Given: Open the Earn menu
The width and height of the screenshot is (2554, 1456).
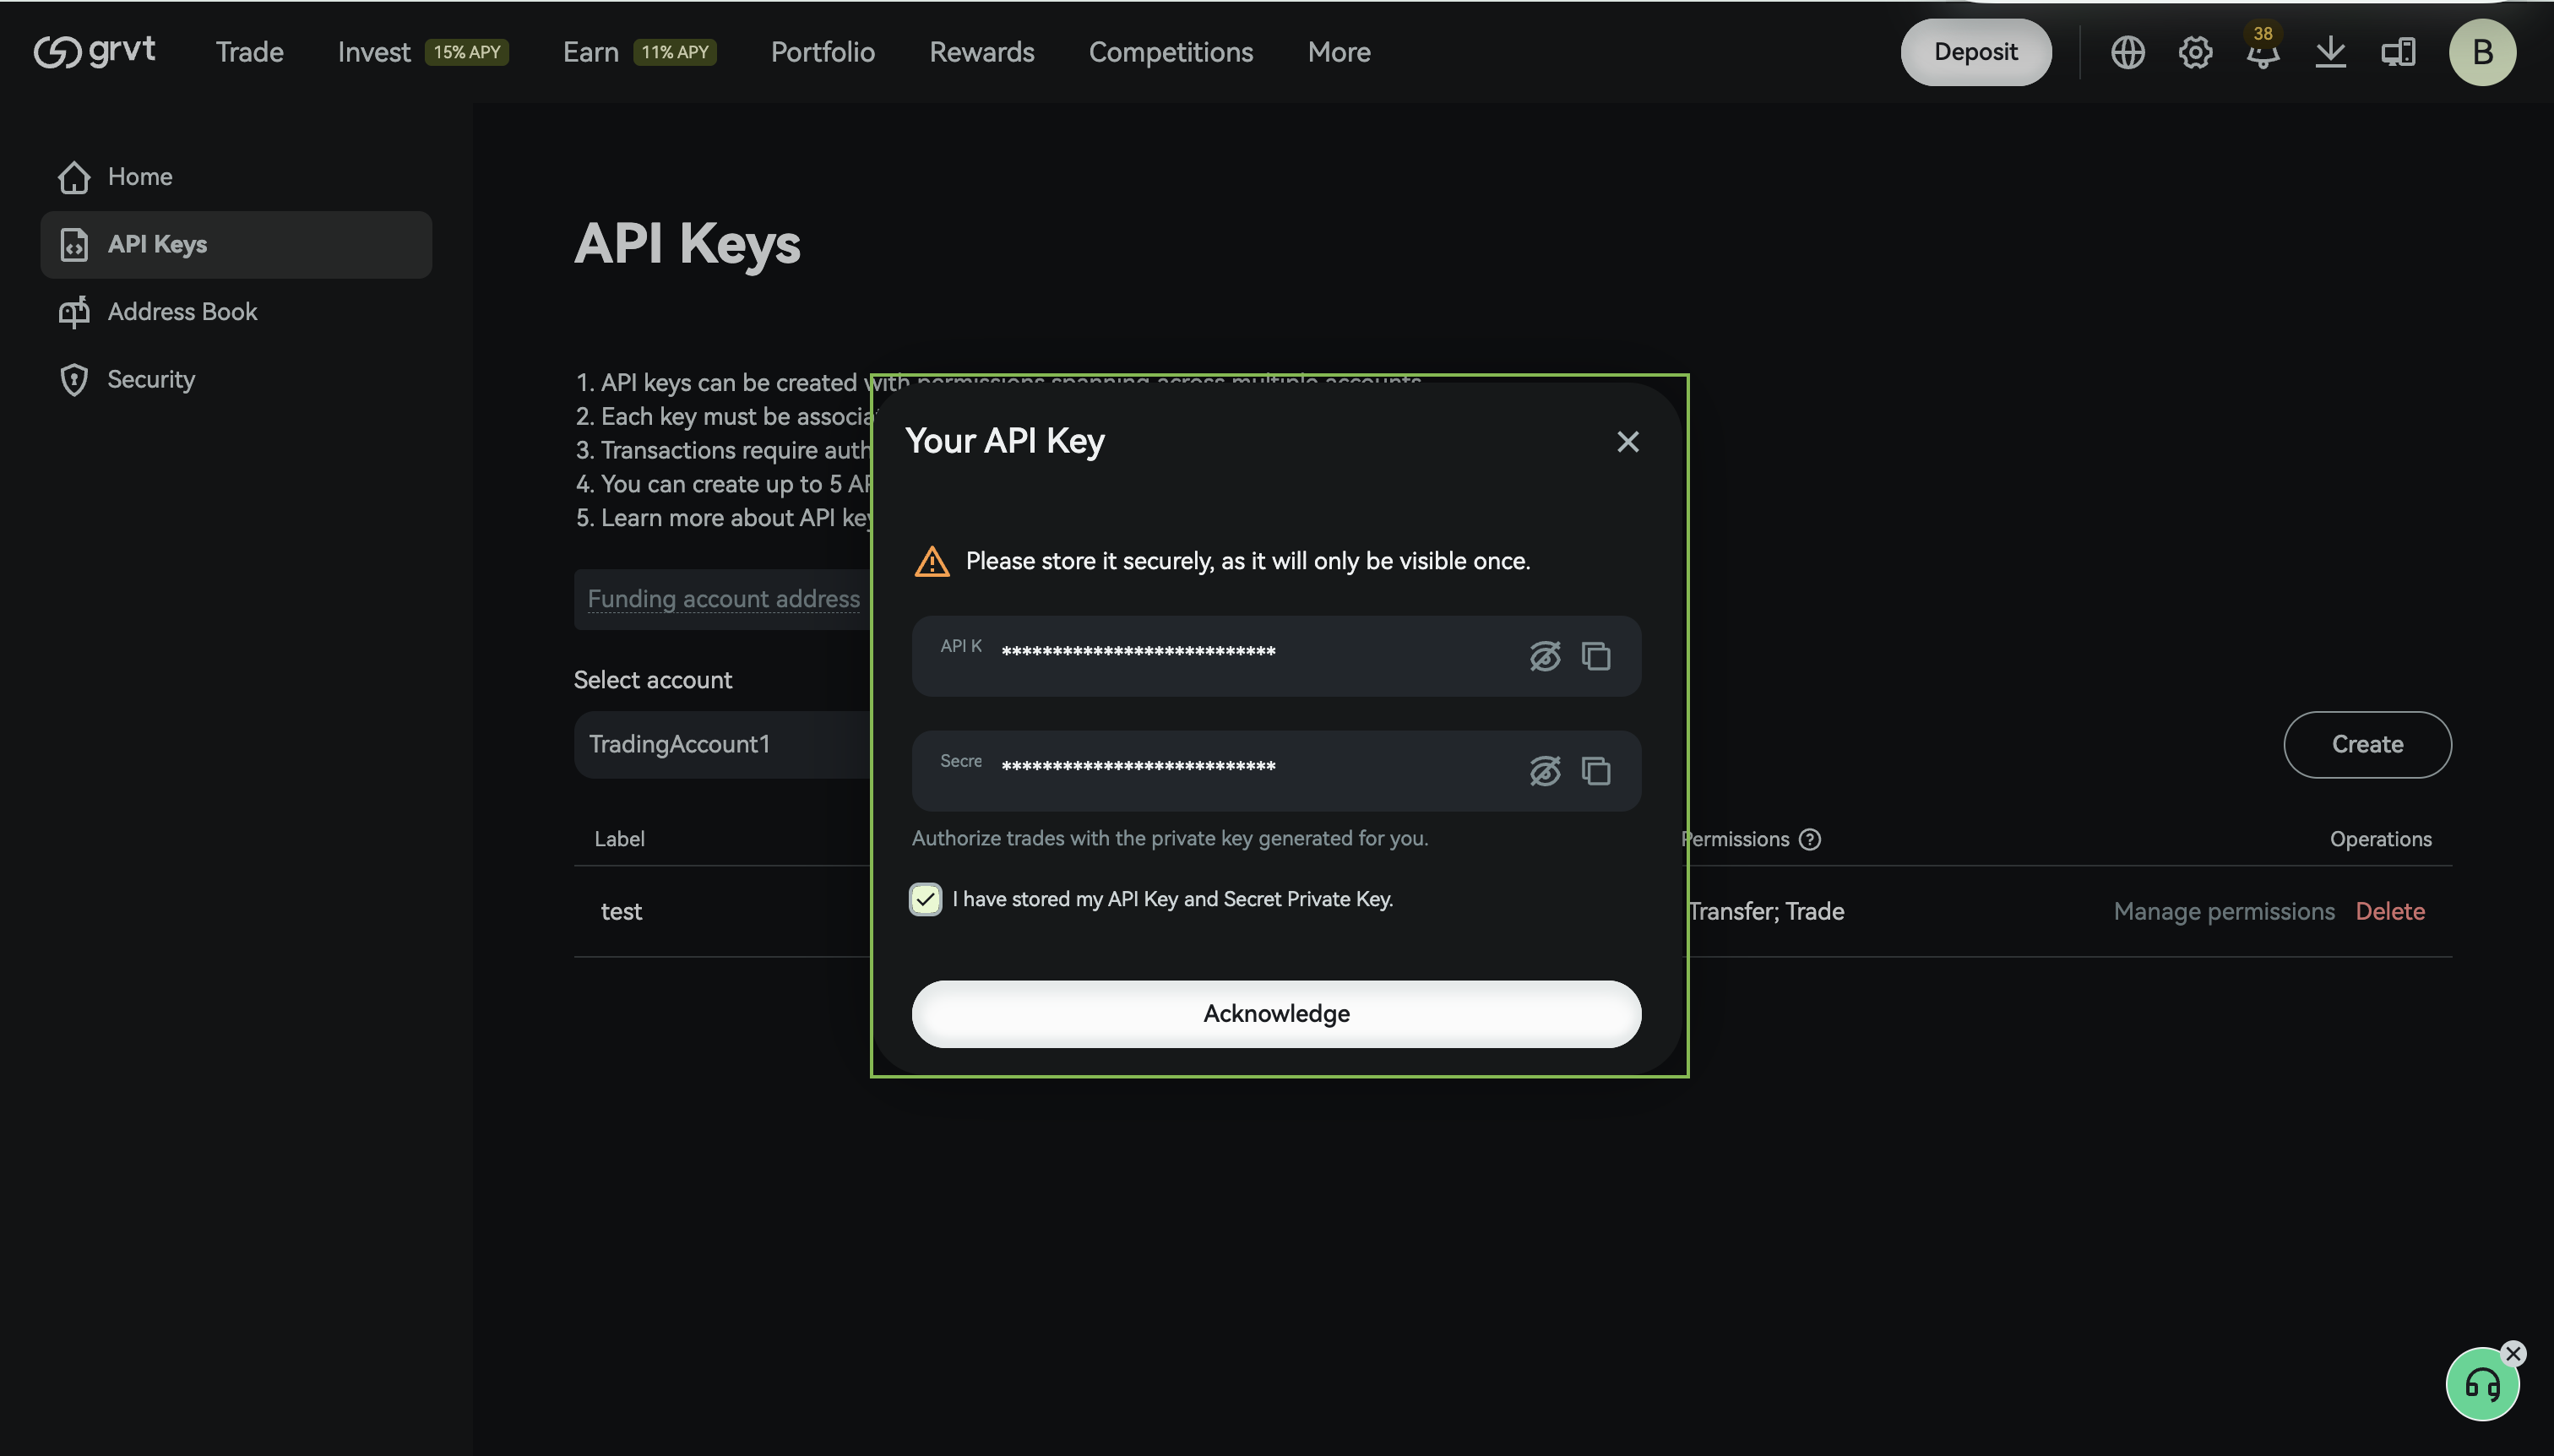Looking at the screenshot, I should point(590,52).
